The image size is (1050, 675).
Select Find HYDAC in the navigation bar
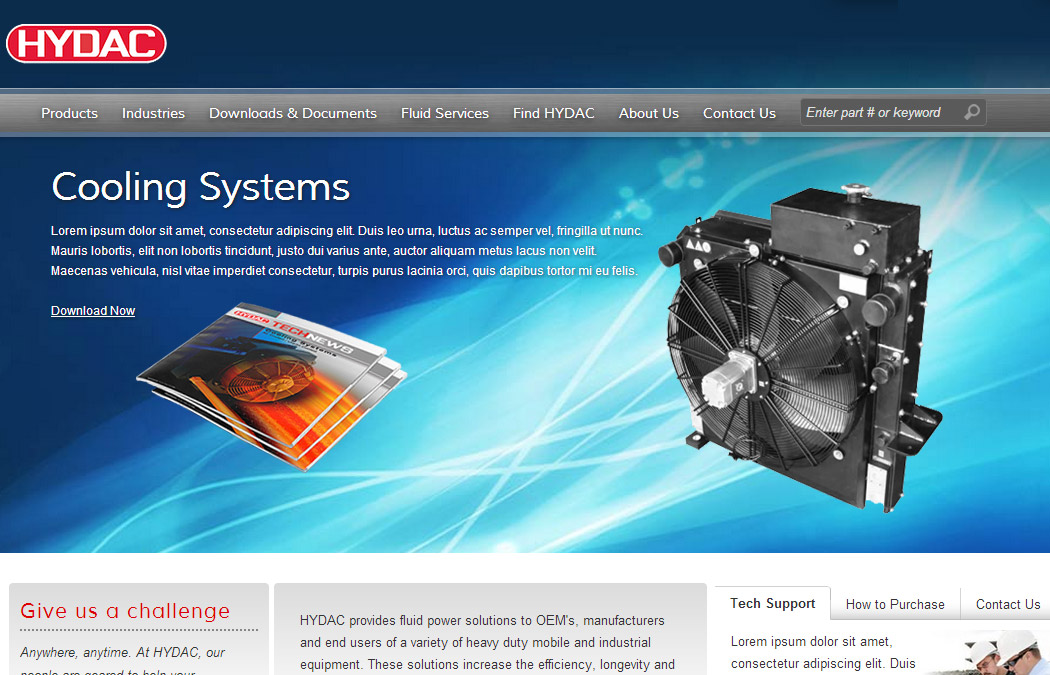pos(553,113)
